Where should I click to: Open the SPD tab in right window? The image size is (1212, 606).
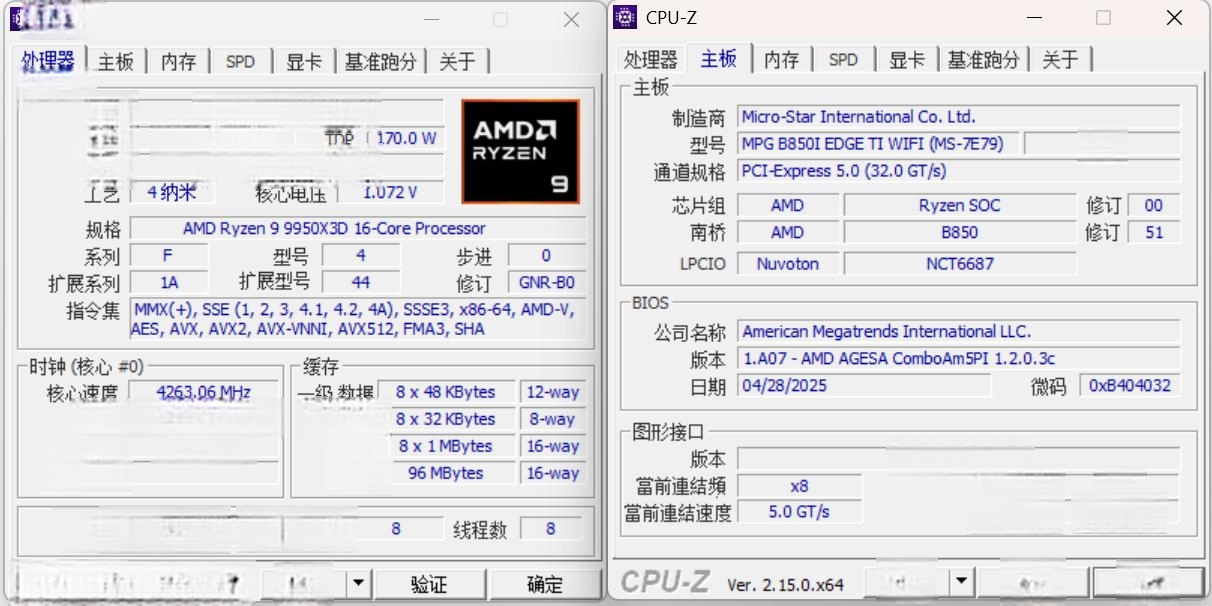pyautogui.click(x=844, y=60)
